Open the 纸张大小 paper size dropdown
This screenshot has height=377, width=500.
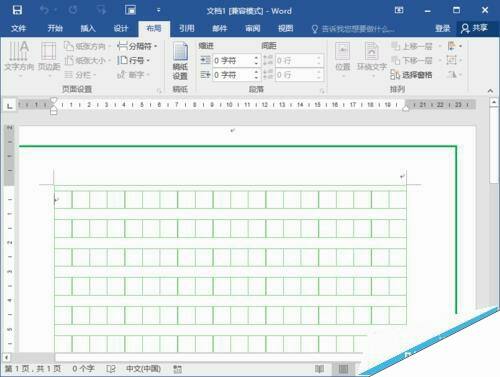pos(87,60)
